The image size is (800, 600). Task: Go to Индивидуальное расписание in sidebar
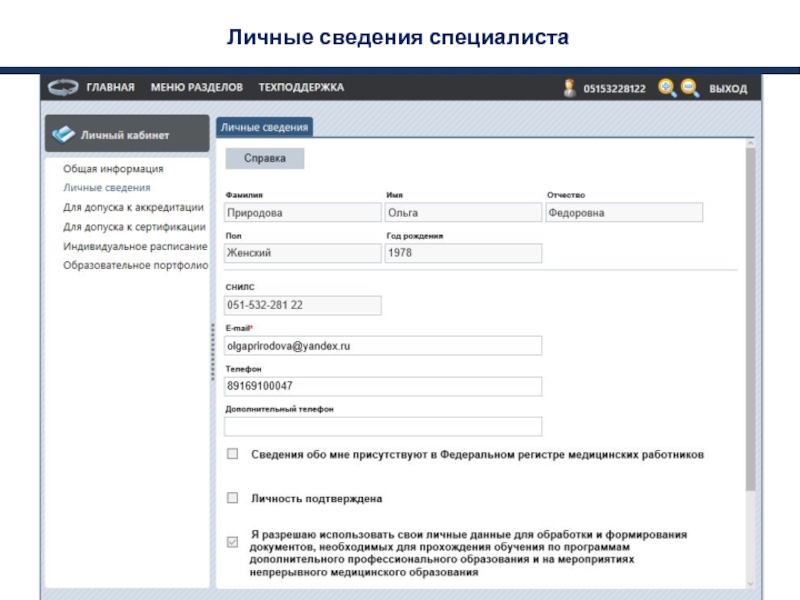tap(135, 246)
